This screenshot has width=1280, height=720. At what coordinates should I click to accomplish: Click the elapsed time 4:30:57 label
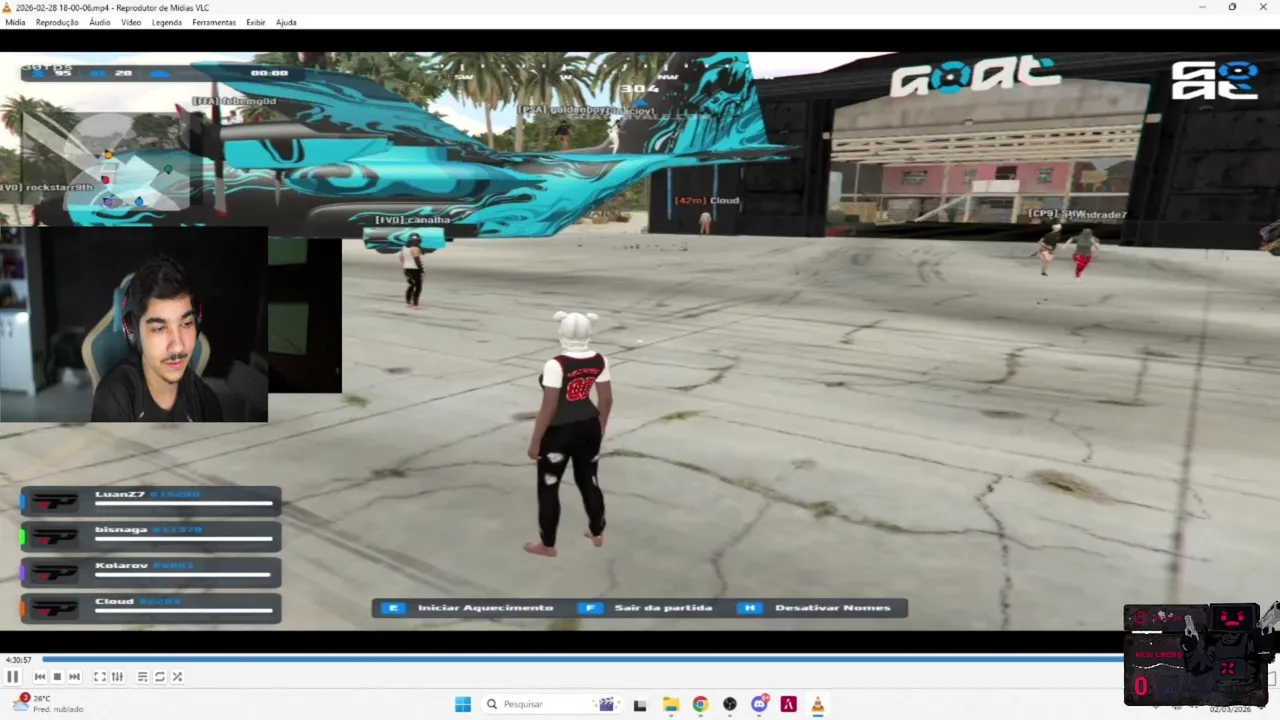pos(19,660)
